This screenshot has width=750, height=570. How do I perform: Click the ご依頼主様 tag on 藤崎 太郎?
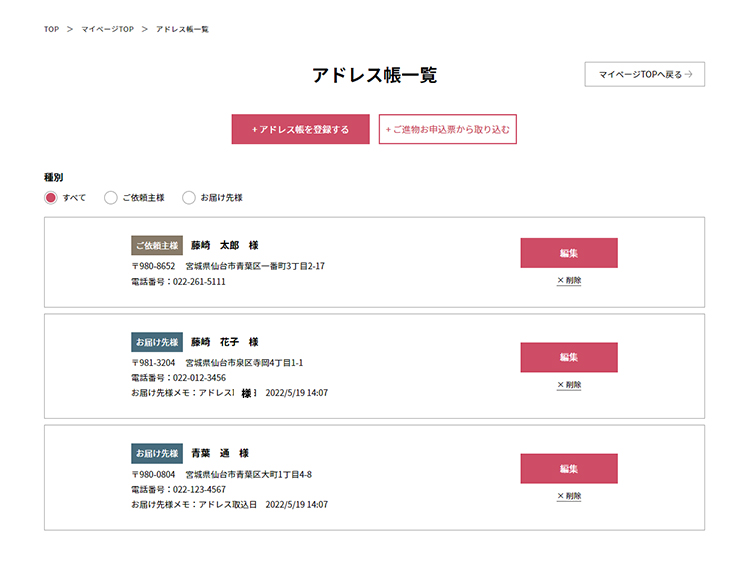[x=157, y=245]
